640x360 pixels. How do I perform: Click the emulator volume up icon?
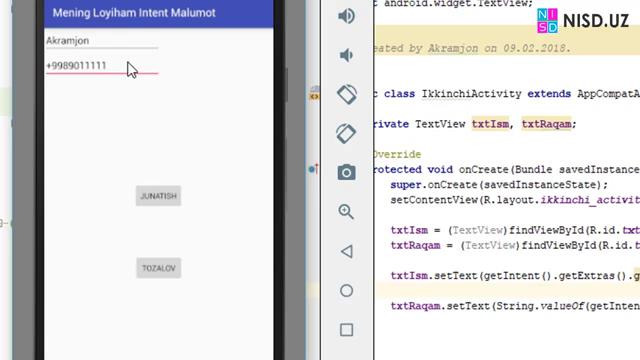[346, 16]
